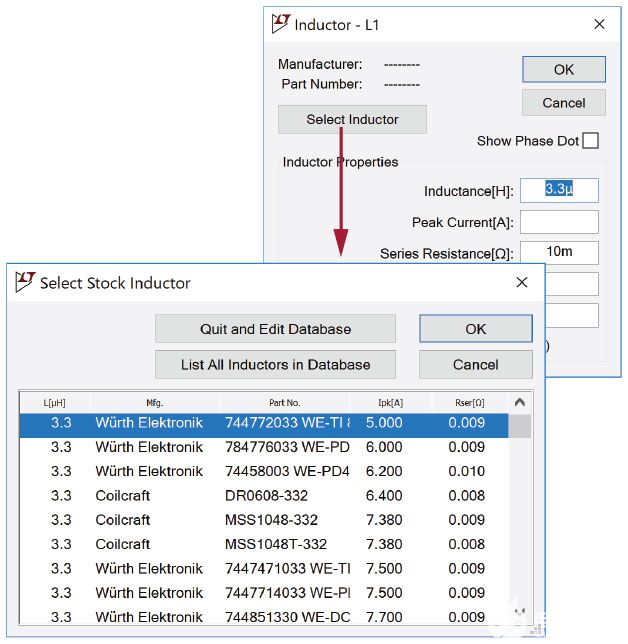Confirm with OK in Select Stock Inductor
The width and height of the screenshot is (628, 644).
point(475,329)
